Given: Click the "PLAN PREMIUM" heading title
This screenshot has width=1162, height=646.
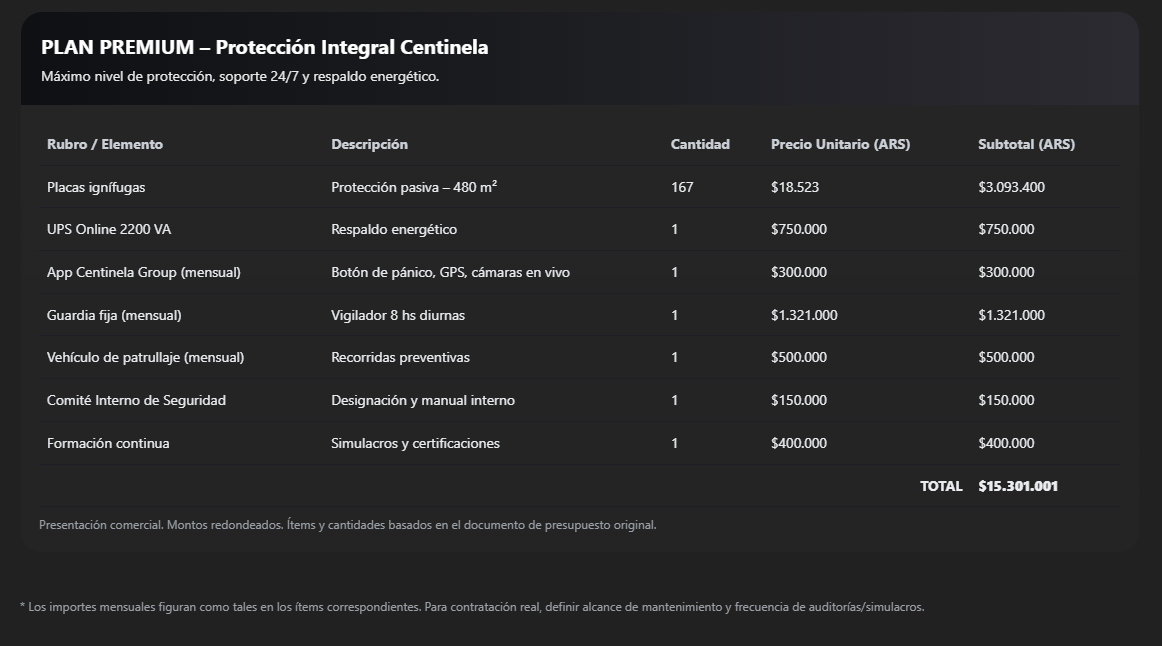Looking at the screenshot, I should click(264, 47).
